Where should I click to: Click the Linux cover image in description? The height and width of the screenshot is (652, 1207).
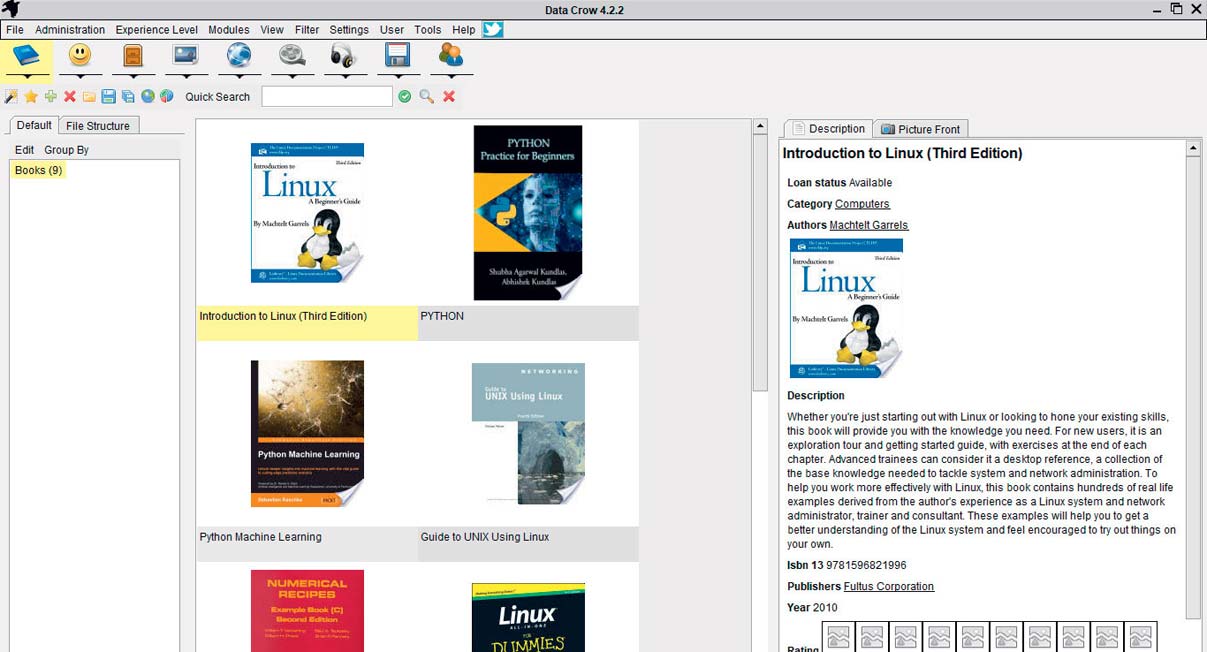click(x=846, y=308)
